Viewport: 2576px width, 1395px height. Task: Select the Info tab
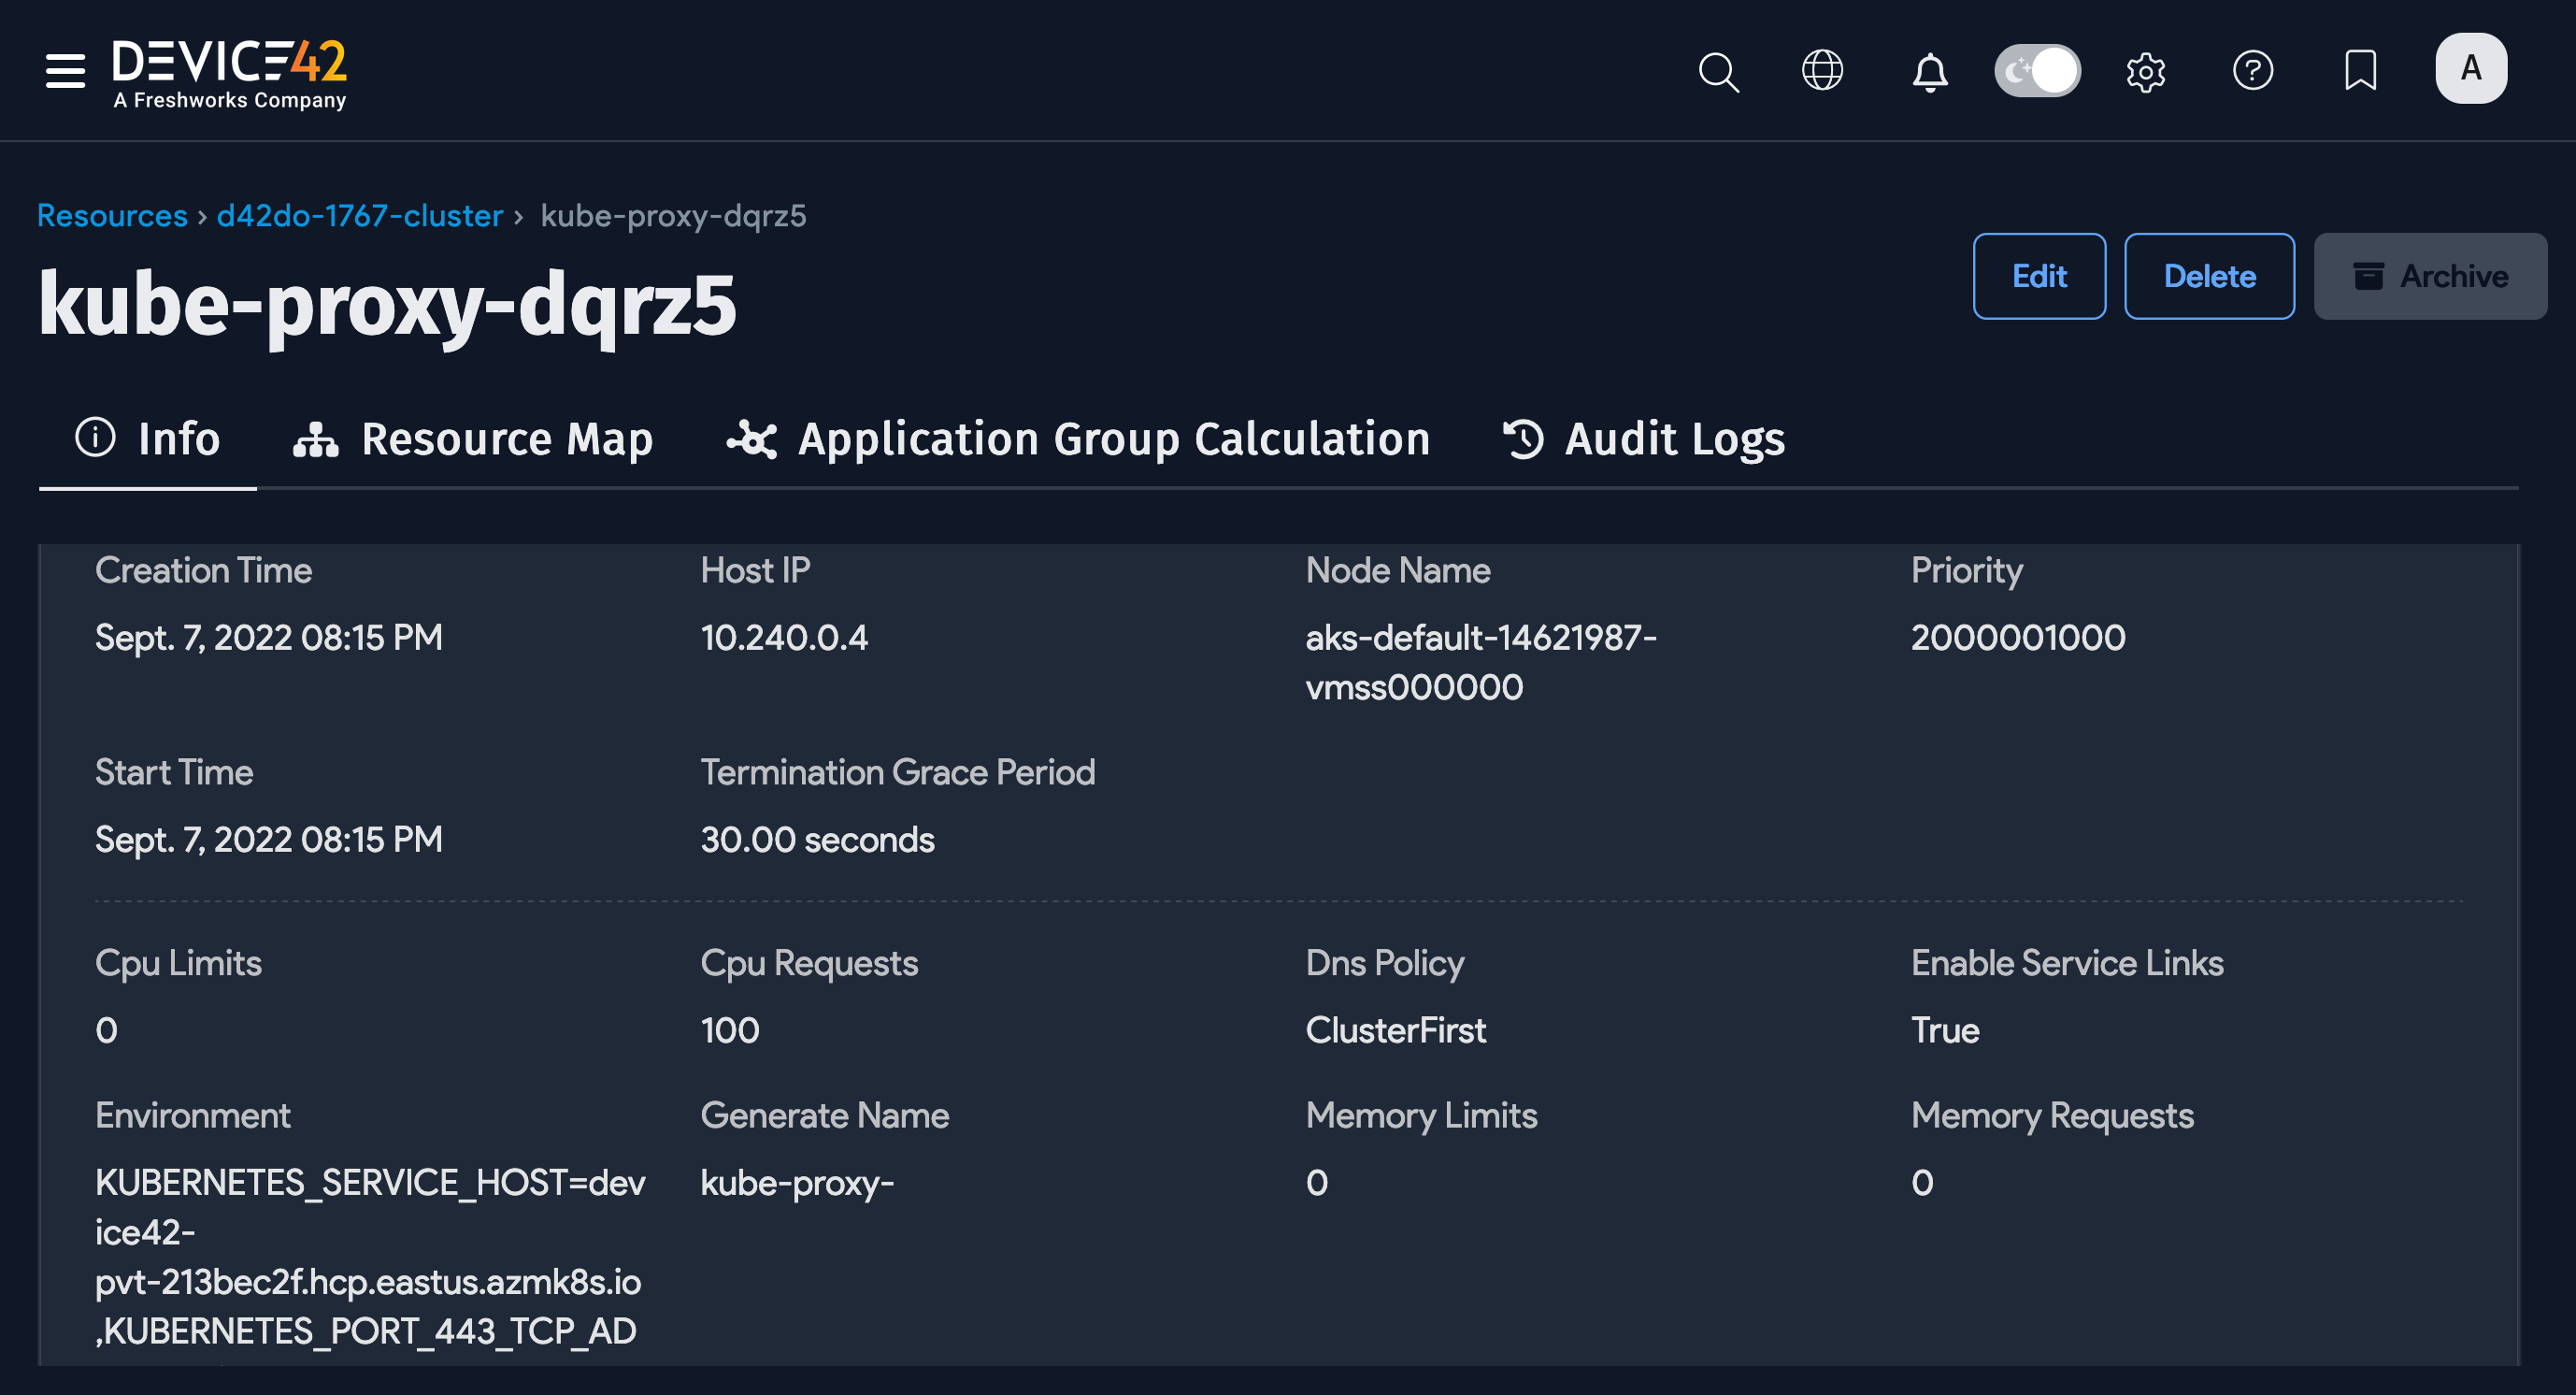point(148,439)
